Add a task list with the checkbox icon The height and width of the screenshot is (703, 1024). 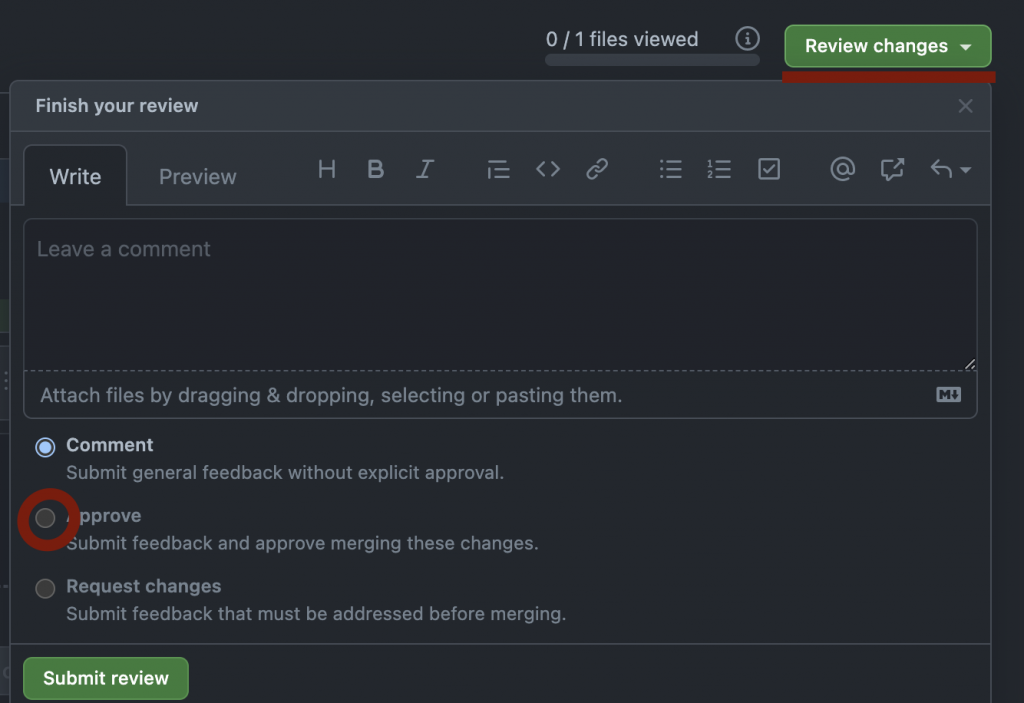(769, 169)
